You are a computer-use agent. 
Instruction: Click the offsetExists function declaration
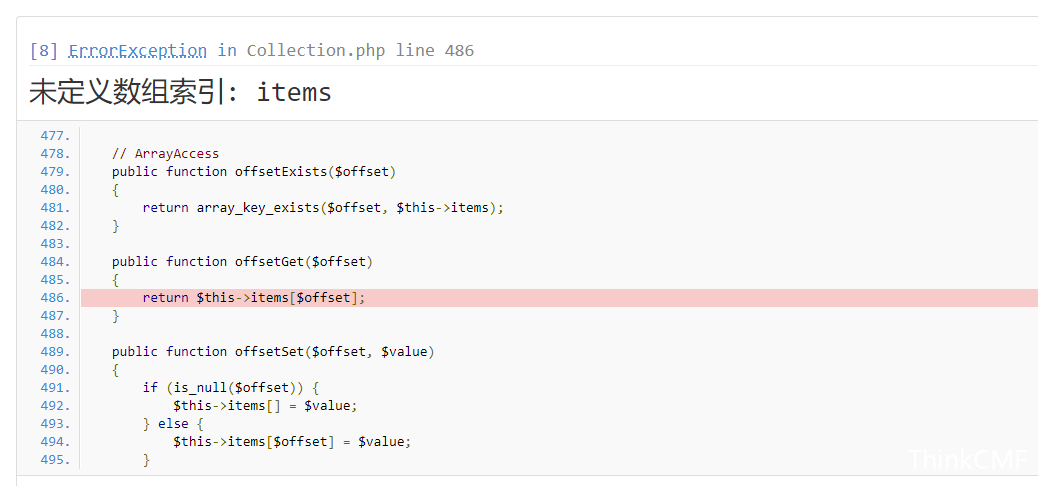coord(254,172)
